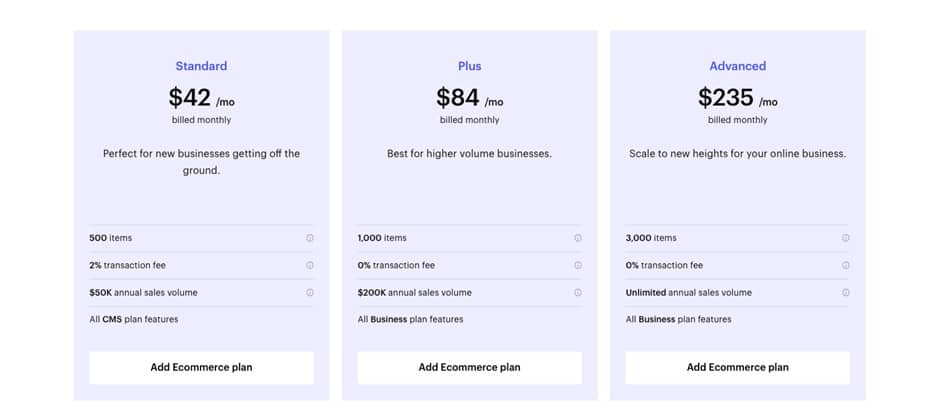Show info for Unlimited annual sales volume
The width and height of the screenshot is (940, 413).
pyautogui.click(x=846, y=293)
